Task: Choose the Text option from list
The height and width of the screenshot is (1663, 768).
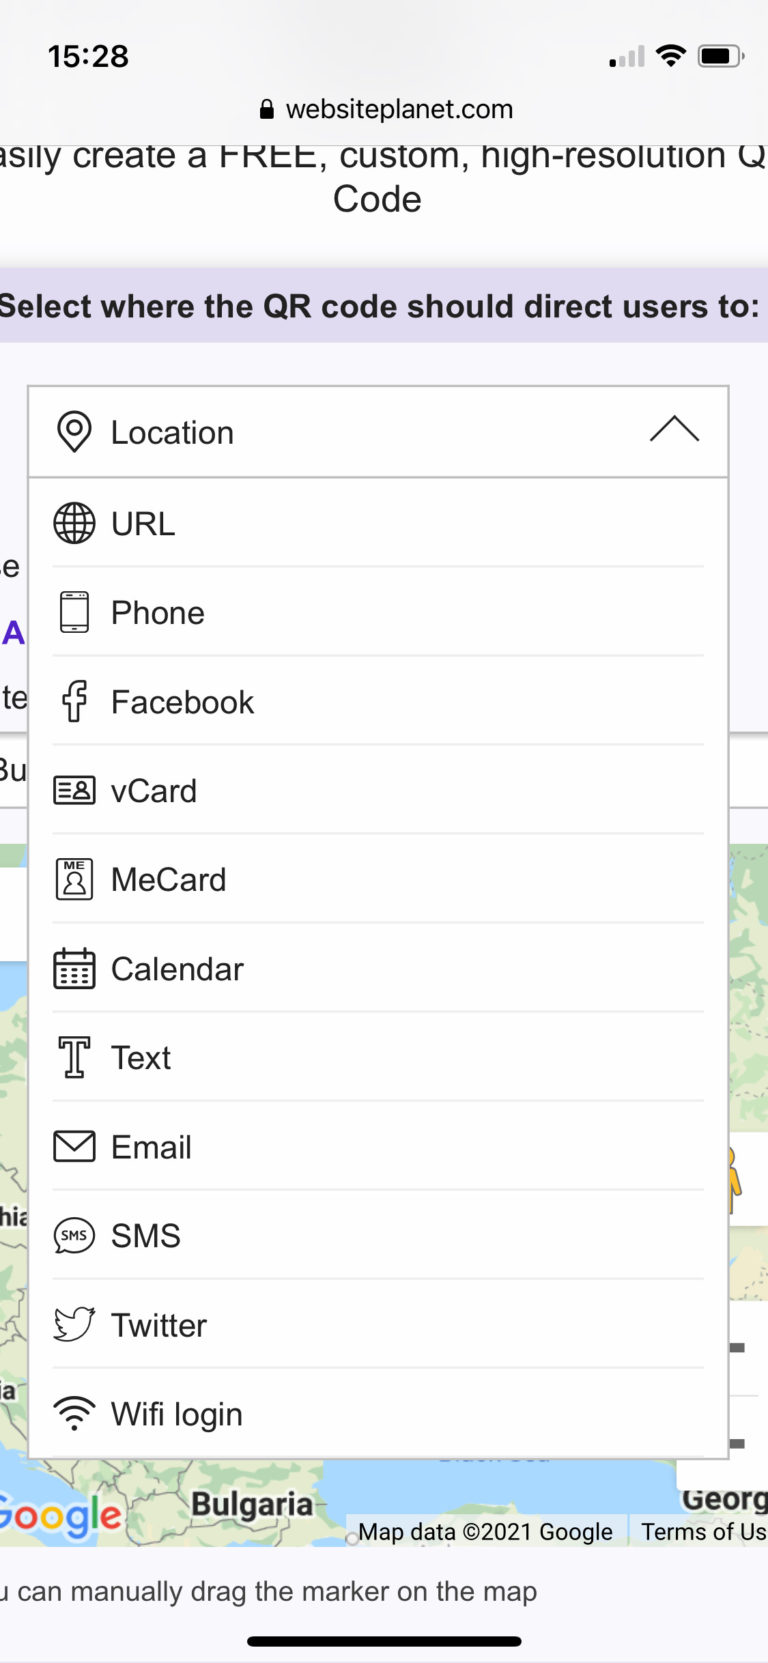Action: click(141, 1058)
